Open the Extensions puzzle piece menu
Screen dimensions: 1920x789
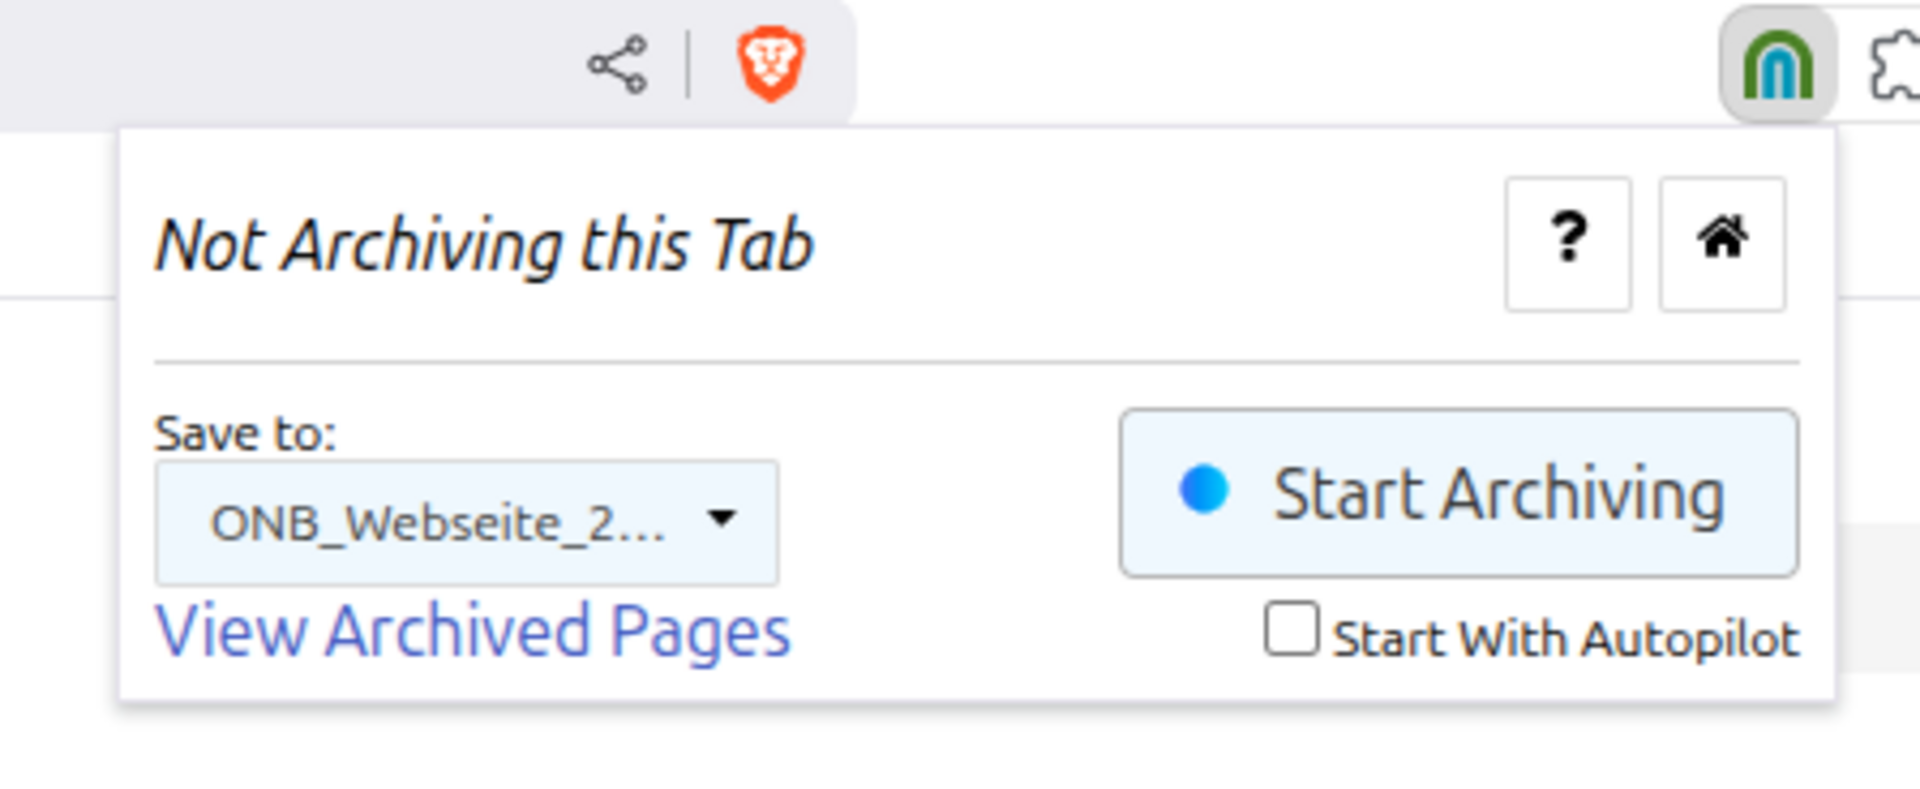pyautogui.click(x=1893, y=65)
